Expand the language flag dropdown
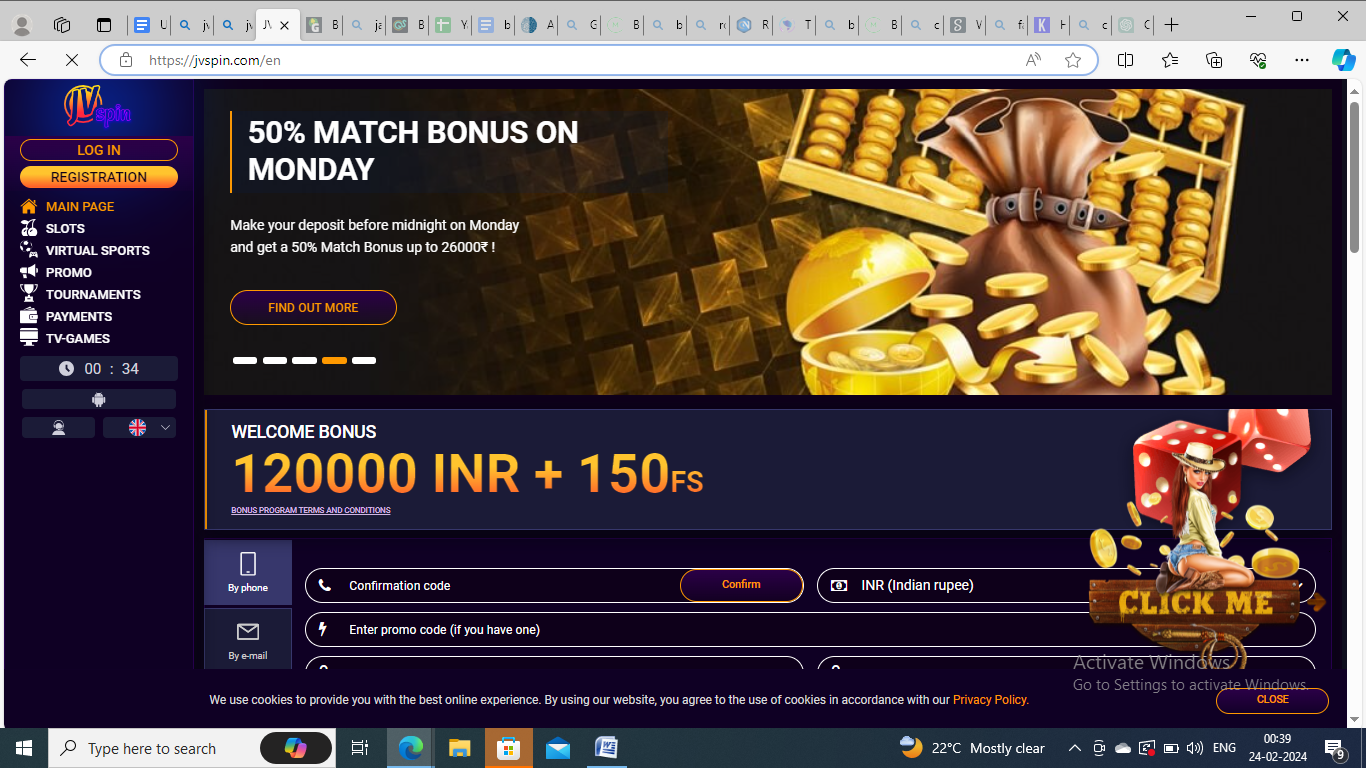 (139, 428)
